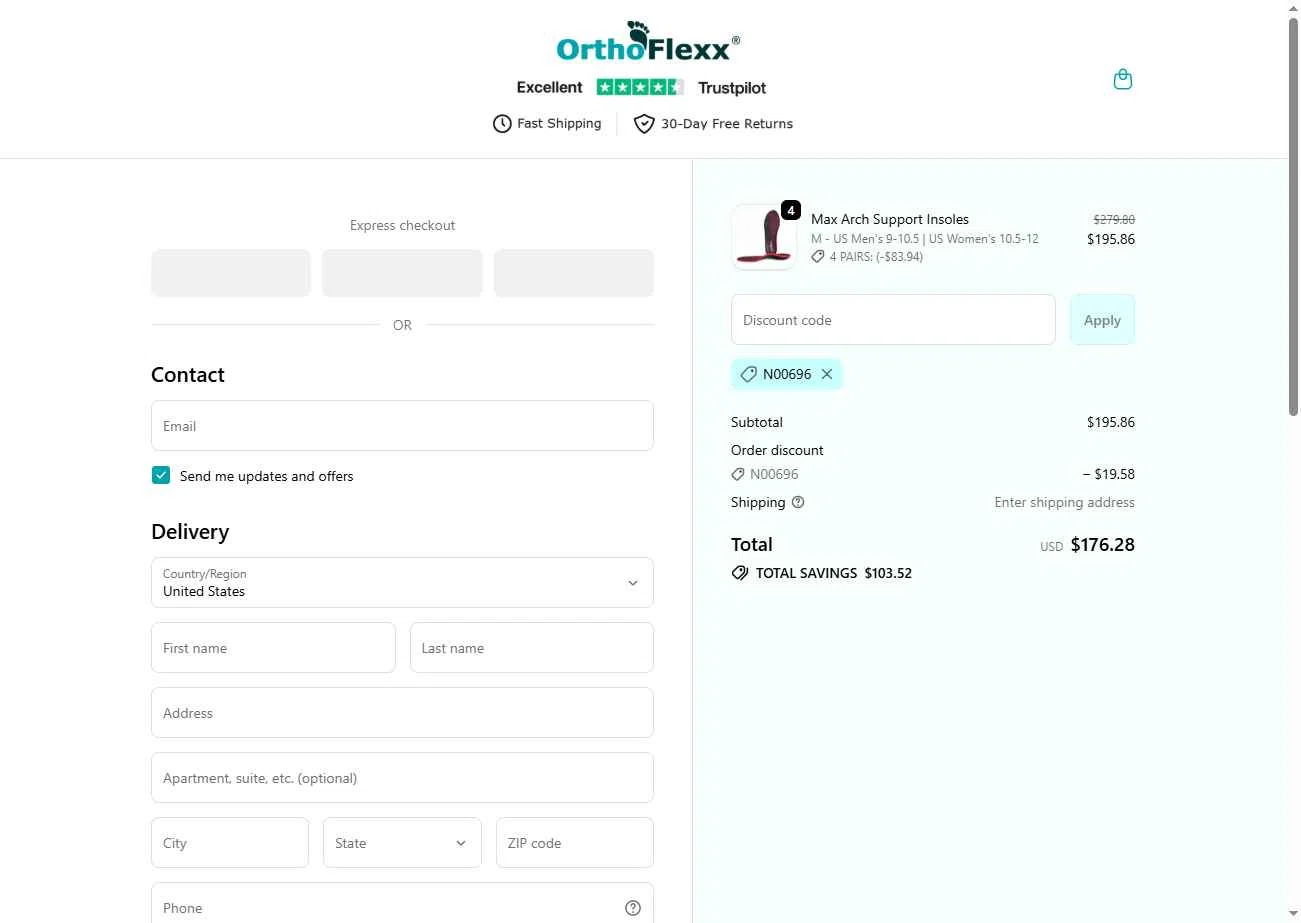Click the OrthoFlexx logo

point(648,42)
